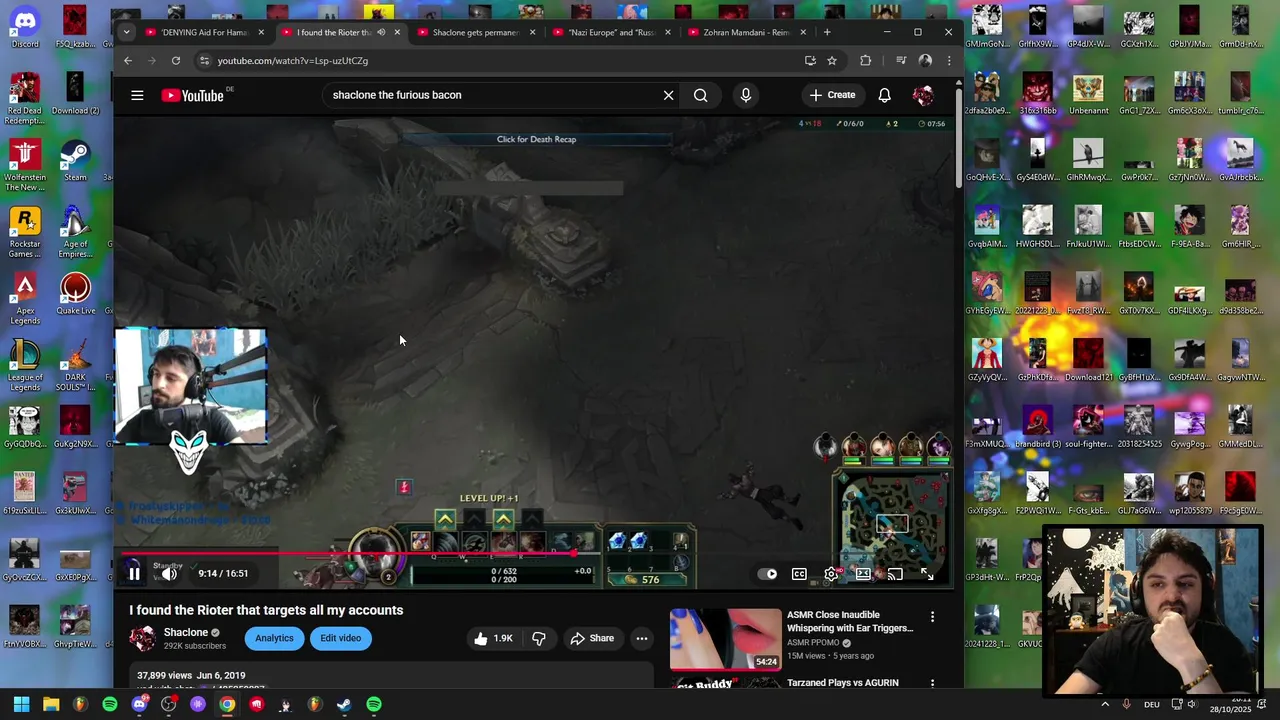This screenshot has width=1280, height=720.
Task: Open OBS Studio from taskbar
Action: [168, 704]
